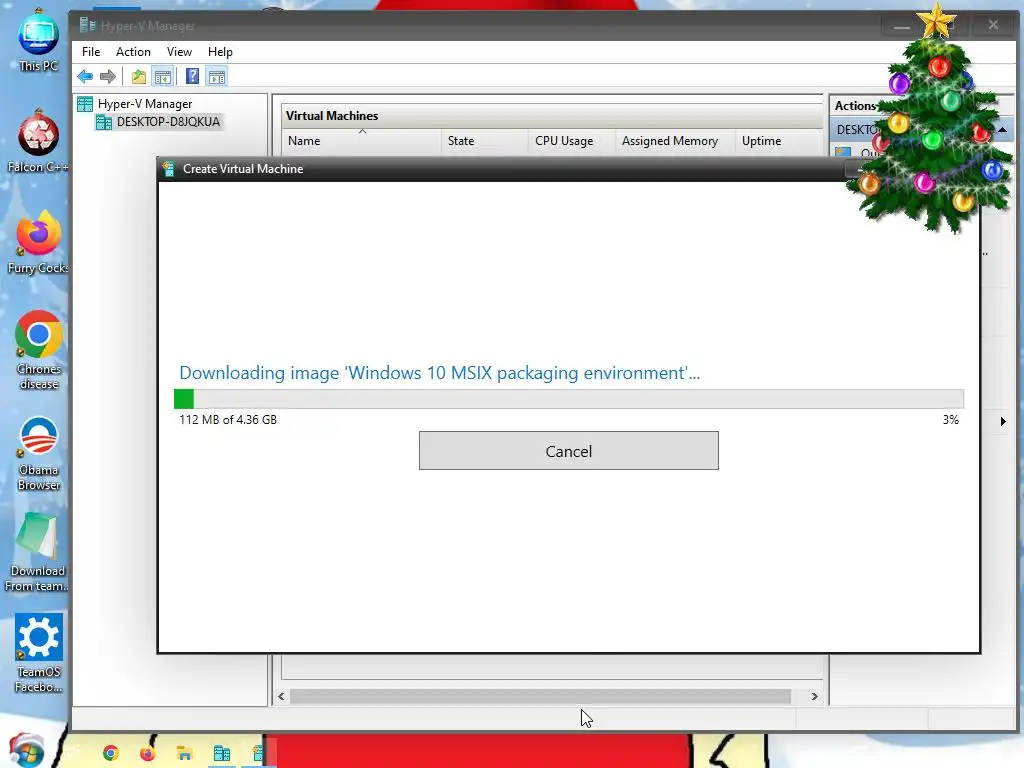Image resolution: width=1024 pixels, height=768 pixels.
Task: Open the Action menu
Action: click(133, 52)
